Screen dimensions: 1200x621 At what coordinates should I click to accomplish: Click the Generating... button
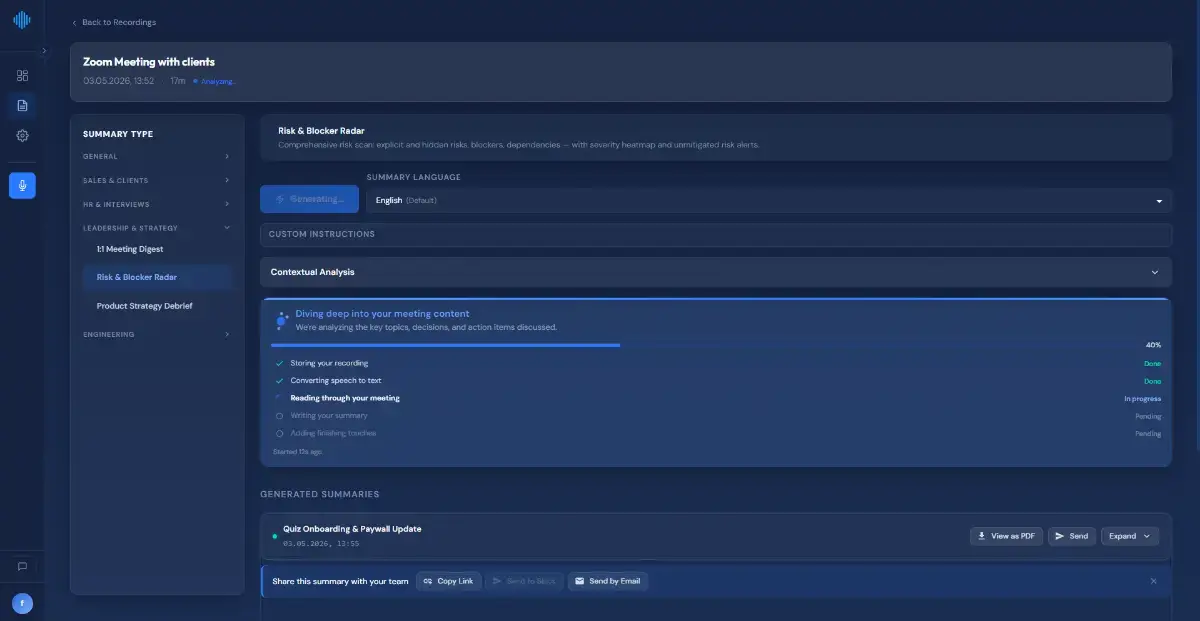click(x=310, y=199)
